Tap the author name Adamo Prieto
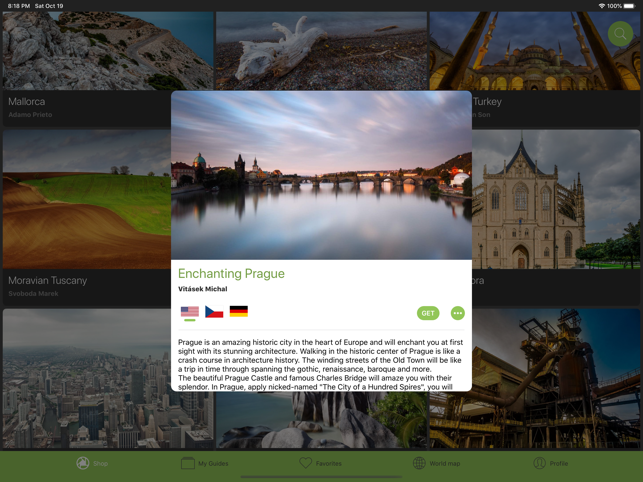This screenshot has height=482, width=643. [x=30, y=115]
